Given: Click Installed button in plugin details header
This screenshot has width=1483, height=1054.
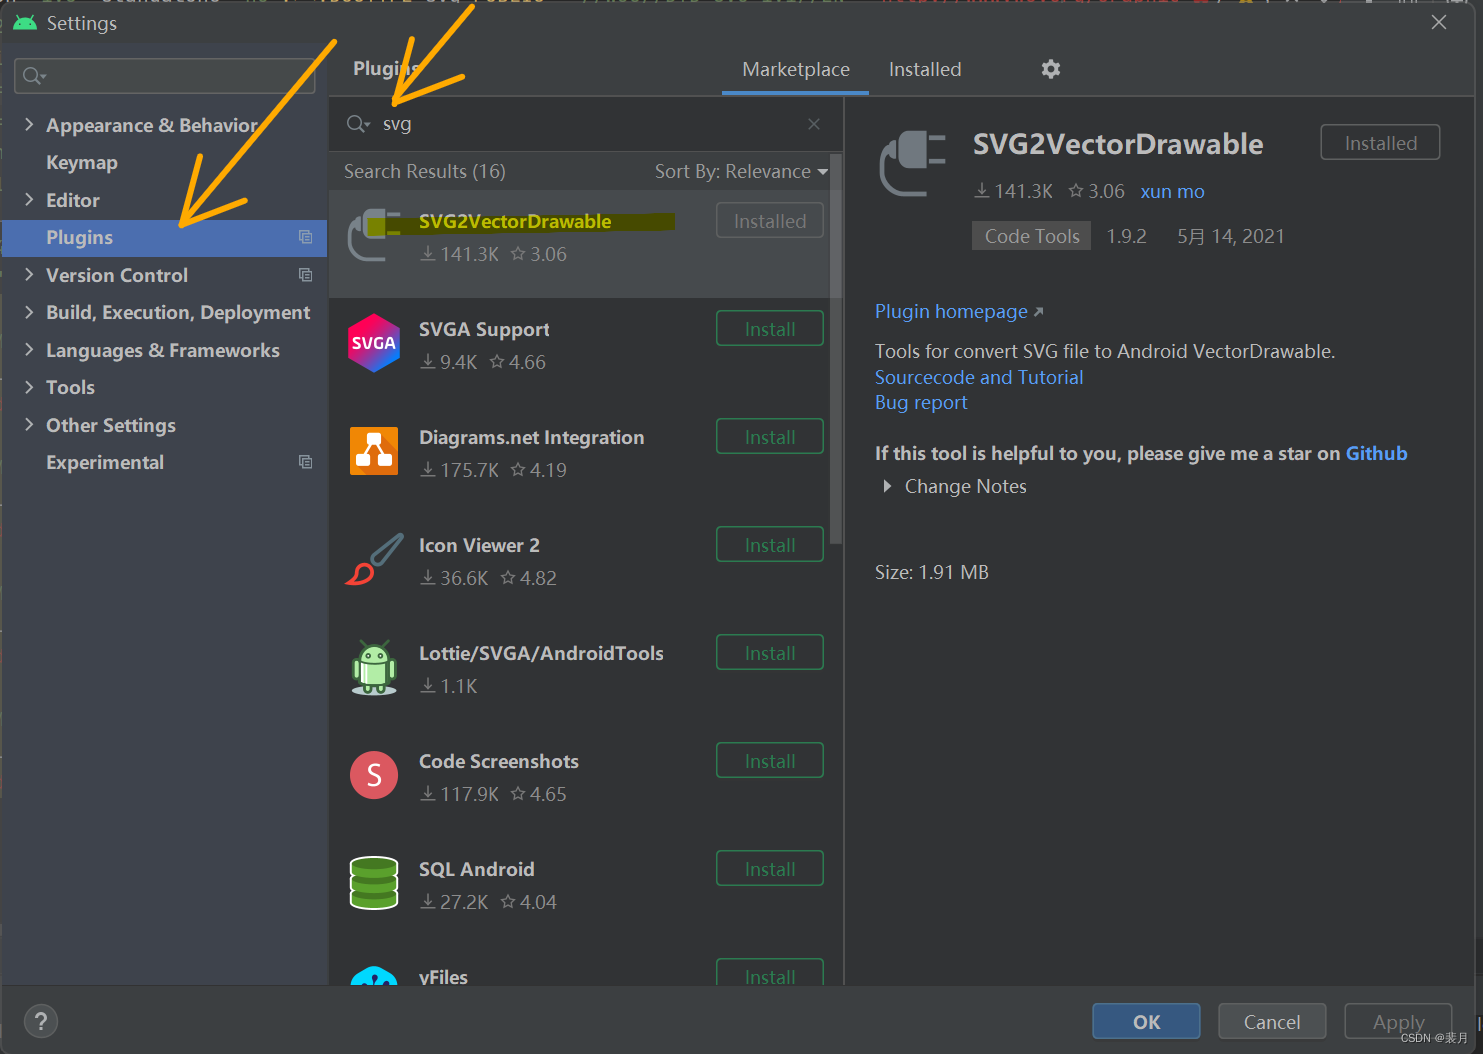Looking at the screenshot, I should (1380, 143).
